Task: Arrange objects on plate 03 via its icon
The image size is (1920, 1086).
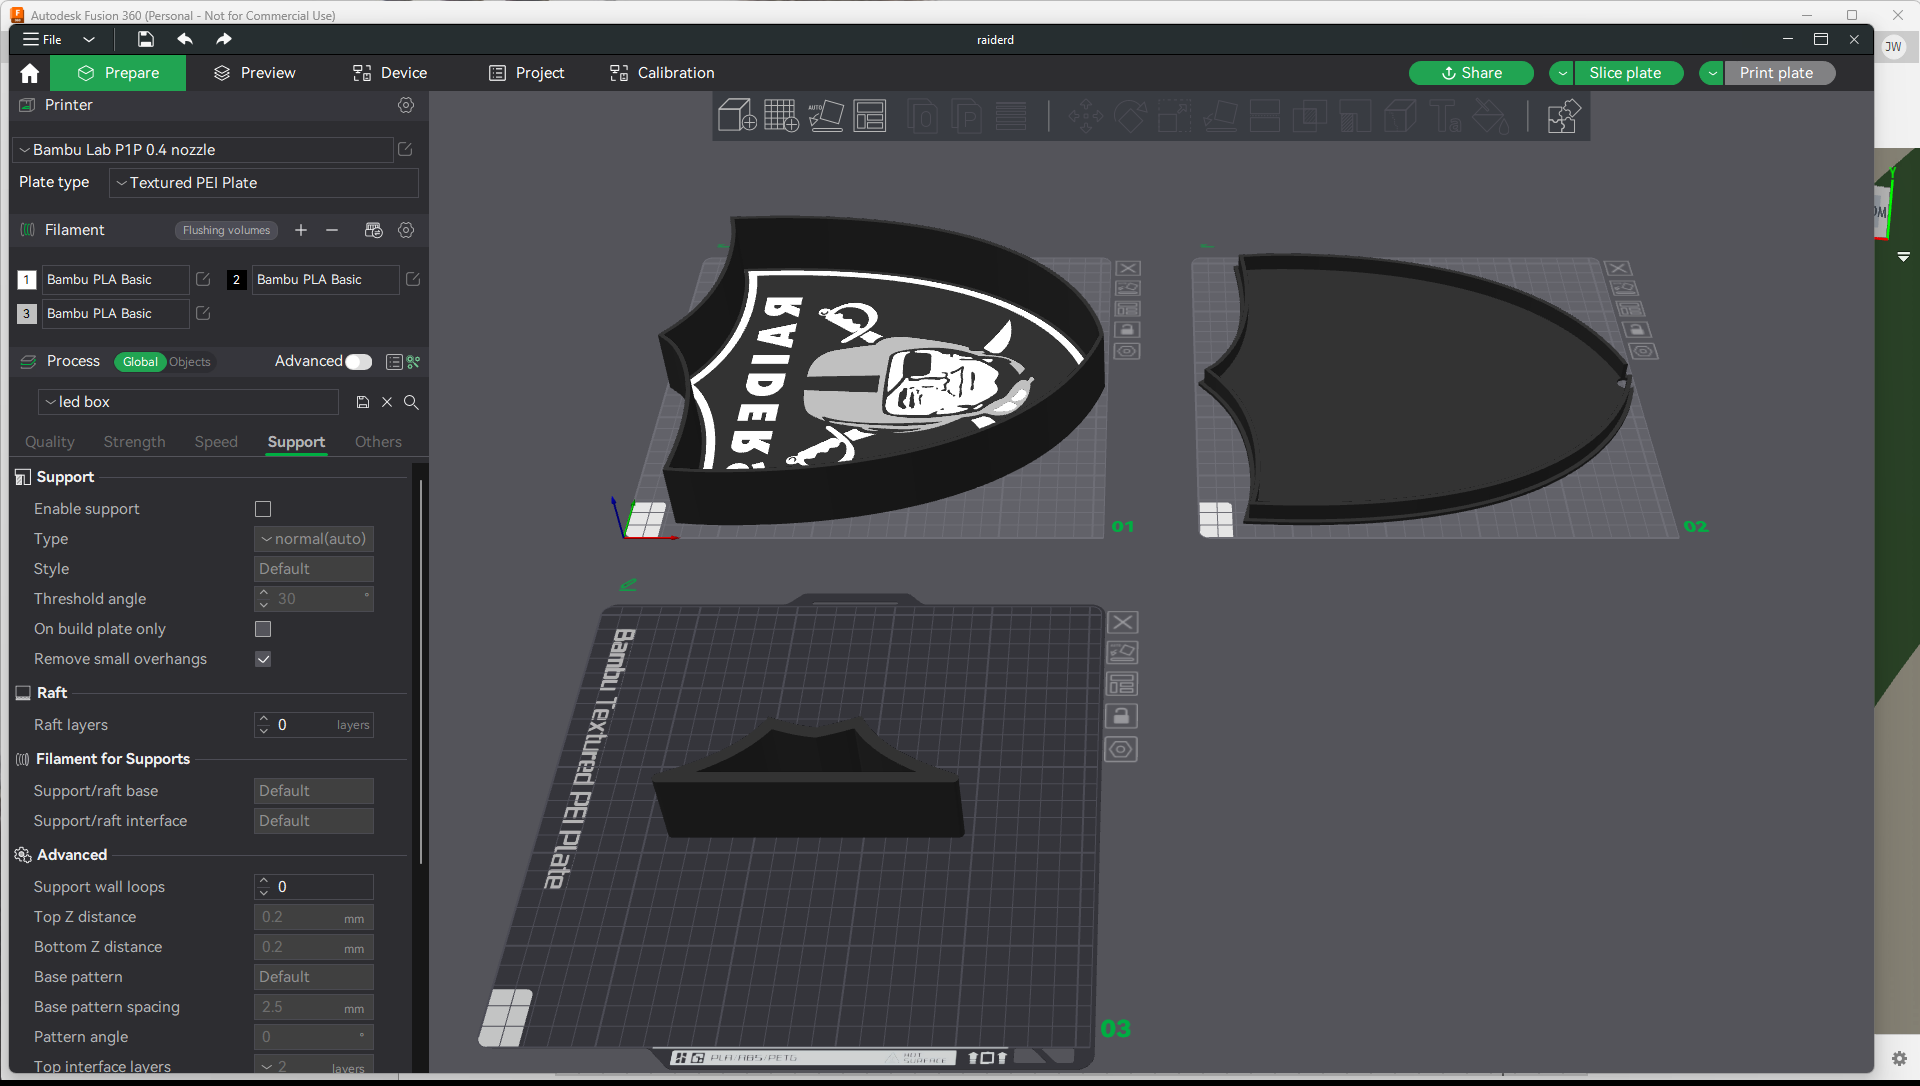Action: click(1122, 684)
